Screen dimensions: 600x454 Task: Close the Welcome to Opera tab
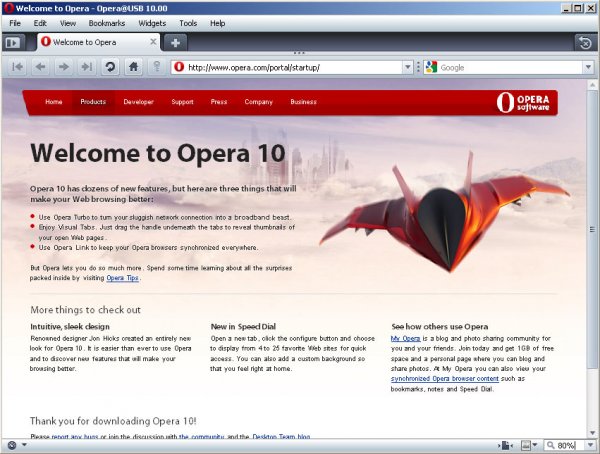point(153,41)
